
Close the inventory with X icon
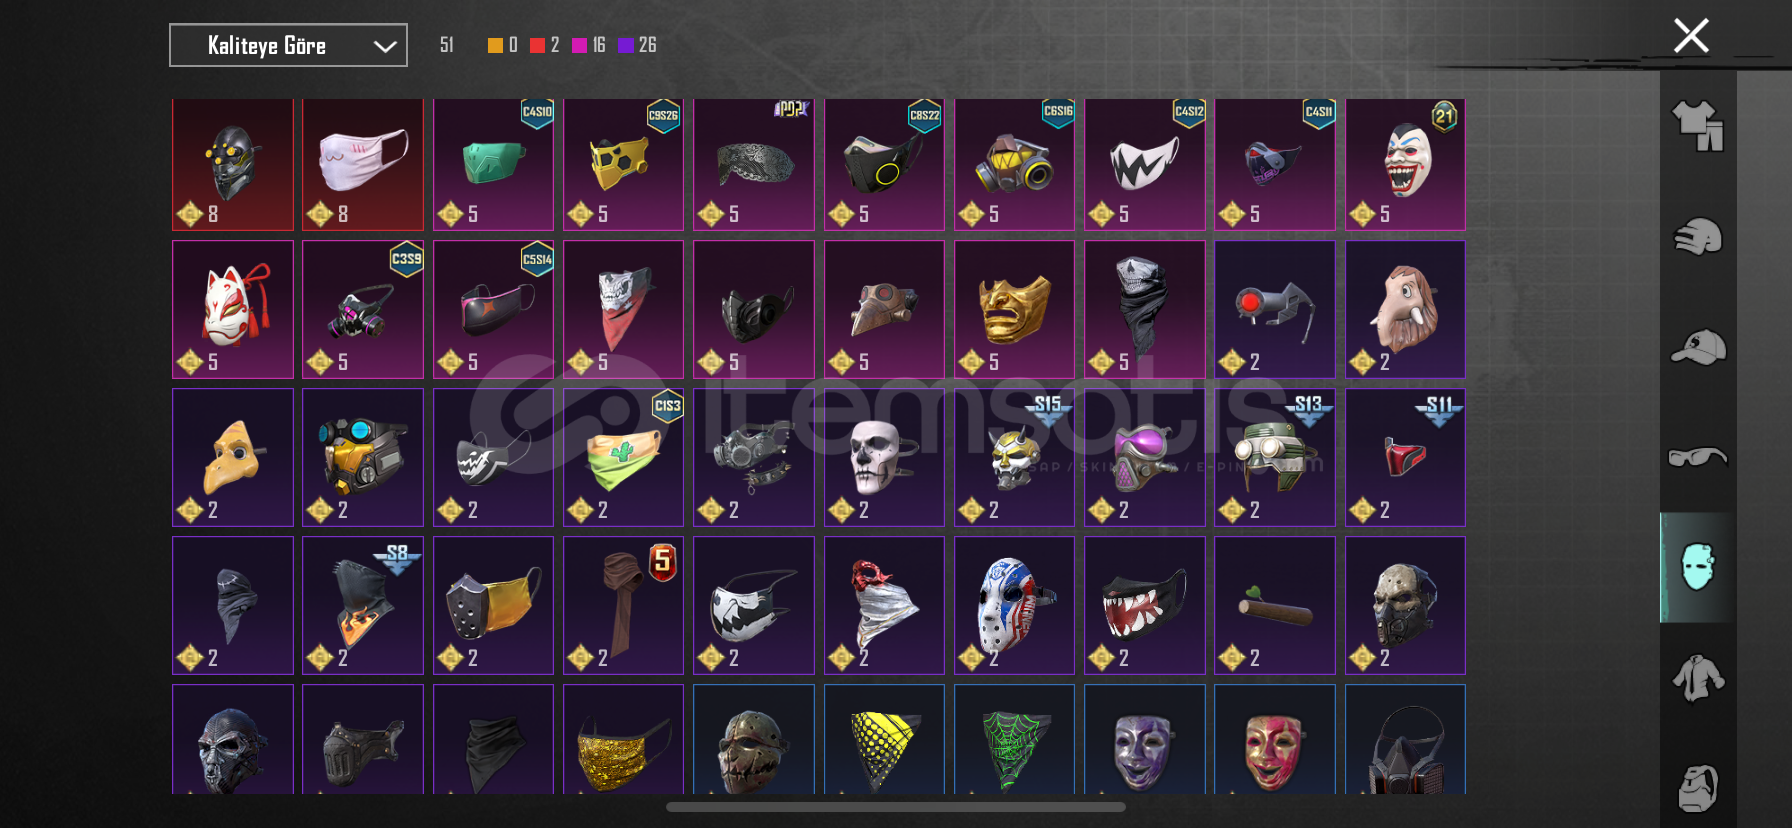pyautogui.click(x=1691, y=36)
